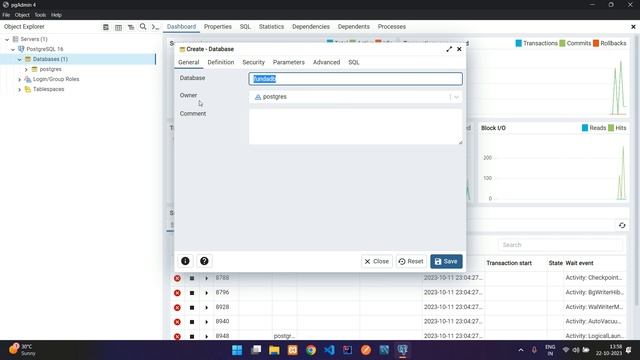Collapse the PostgreSQL 16 node
The width and height of the screenshot is (640, 360).
click(x=13, y=49)
